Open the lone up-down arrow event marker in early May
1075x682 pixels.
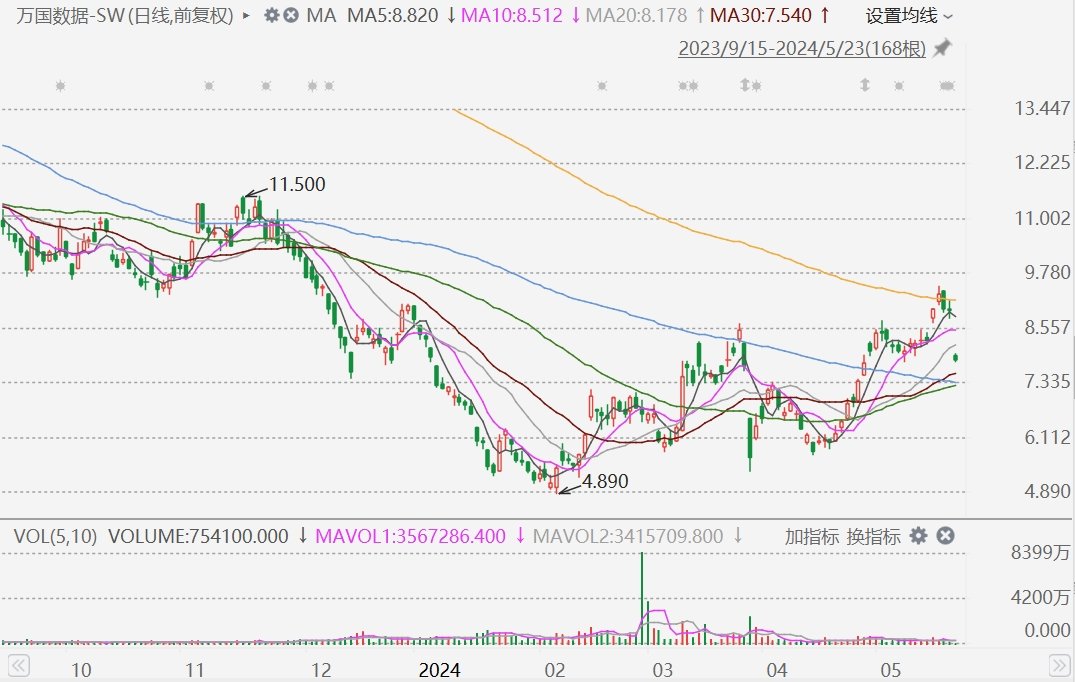click(x=865, y=85)
